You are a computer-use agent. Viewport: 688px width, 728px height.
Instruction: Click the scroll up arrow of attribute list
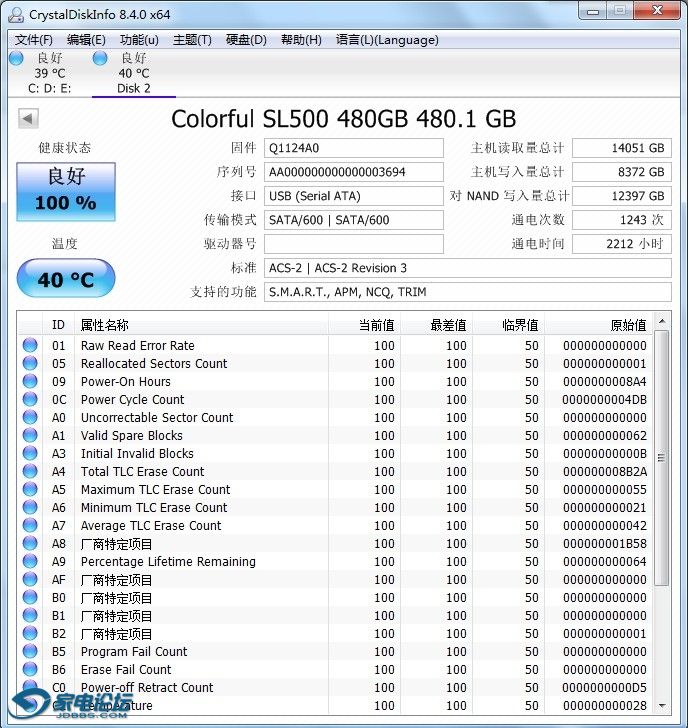pyautogui.click(x=662, y=321)
